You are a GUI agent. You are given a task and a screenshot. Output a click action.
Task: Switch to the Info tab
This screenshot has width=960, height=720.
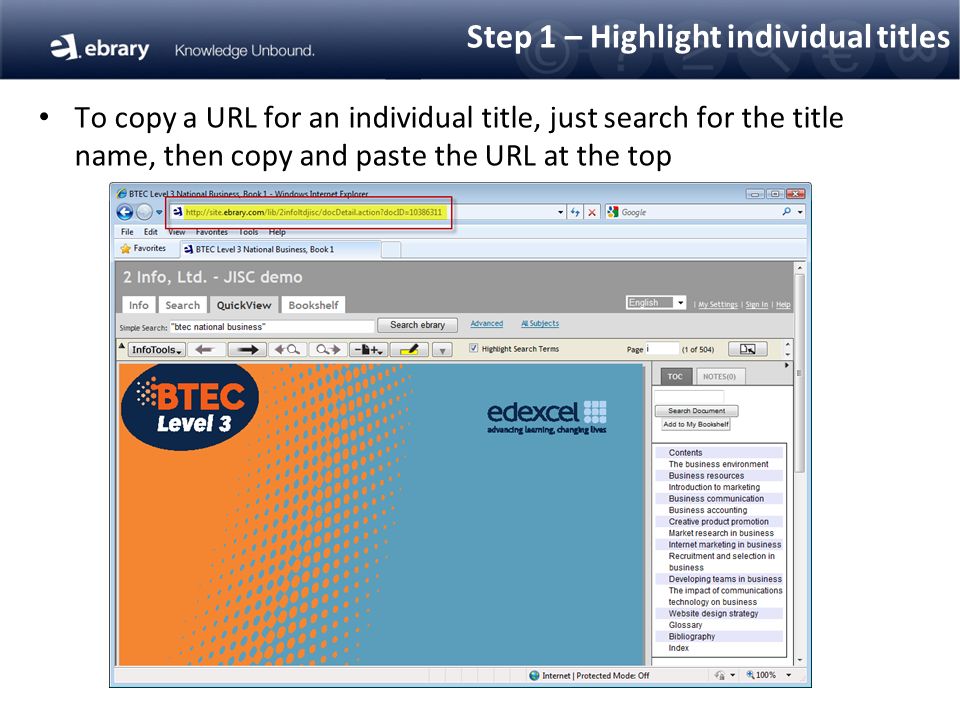(x=139, y=305)
